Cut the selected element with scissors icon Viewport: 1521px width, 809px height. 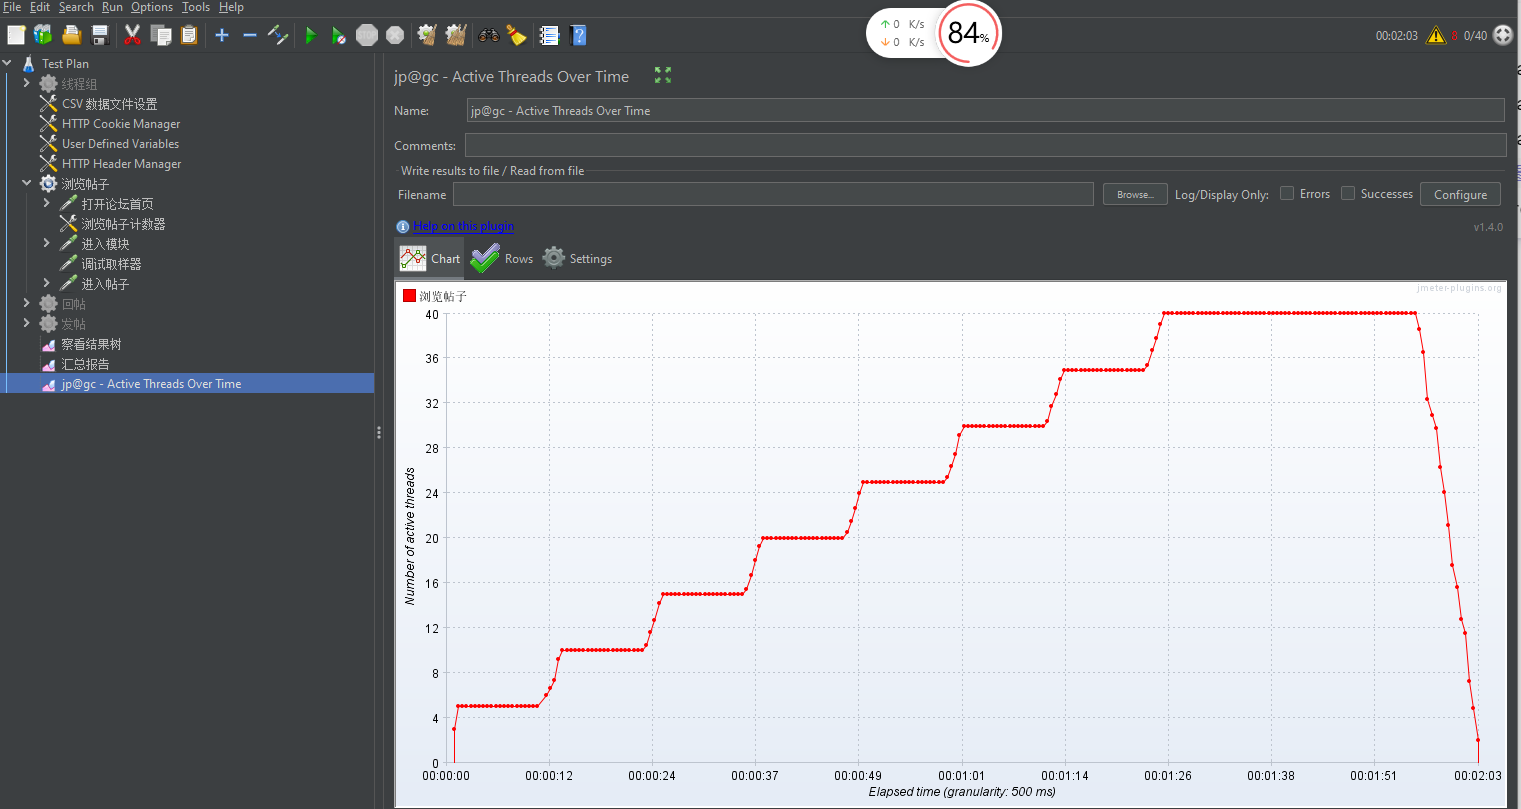click(132, 35)
